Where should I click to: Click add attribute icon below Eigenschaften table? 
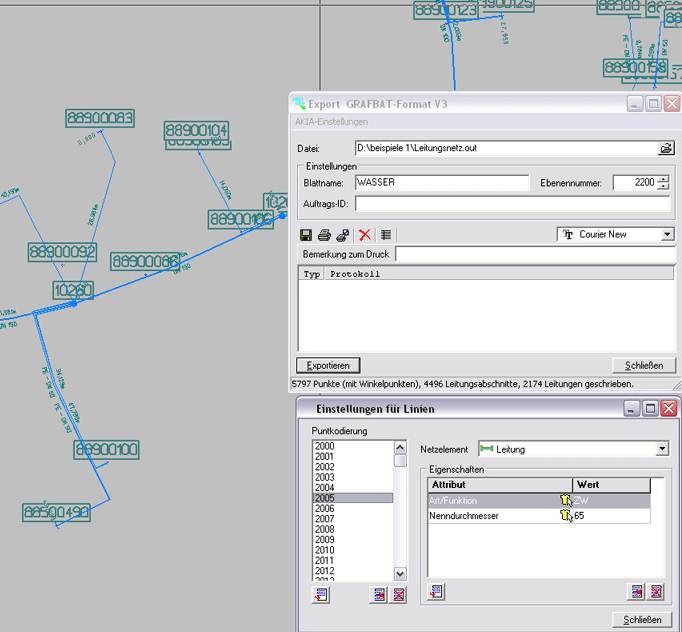coord(437,592)
